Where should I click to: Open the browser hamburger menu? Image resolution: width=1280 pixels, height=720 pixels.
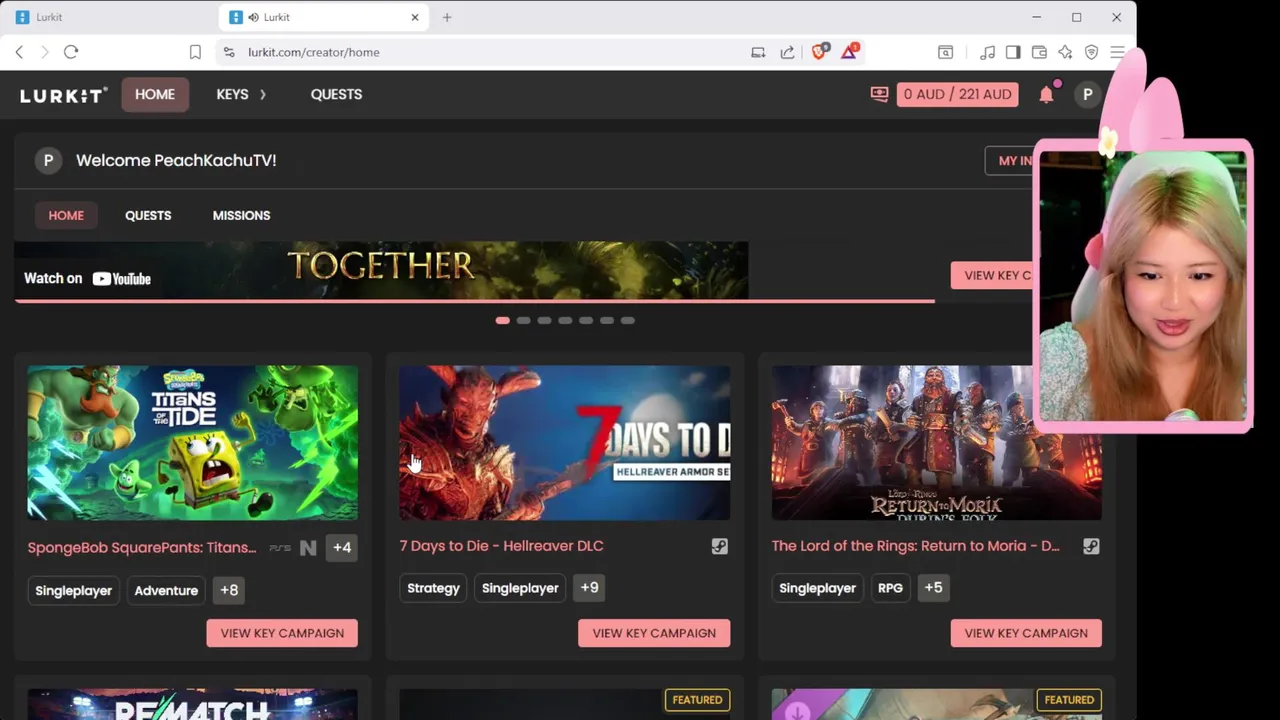[1117, 52]
